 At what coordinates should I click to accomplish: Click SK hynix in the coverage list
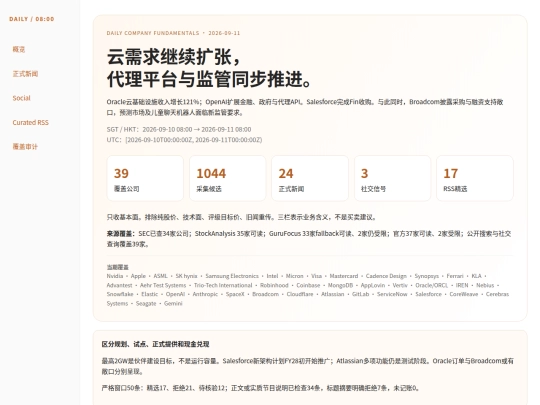pos(186,276)
